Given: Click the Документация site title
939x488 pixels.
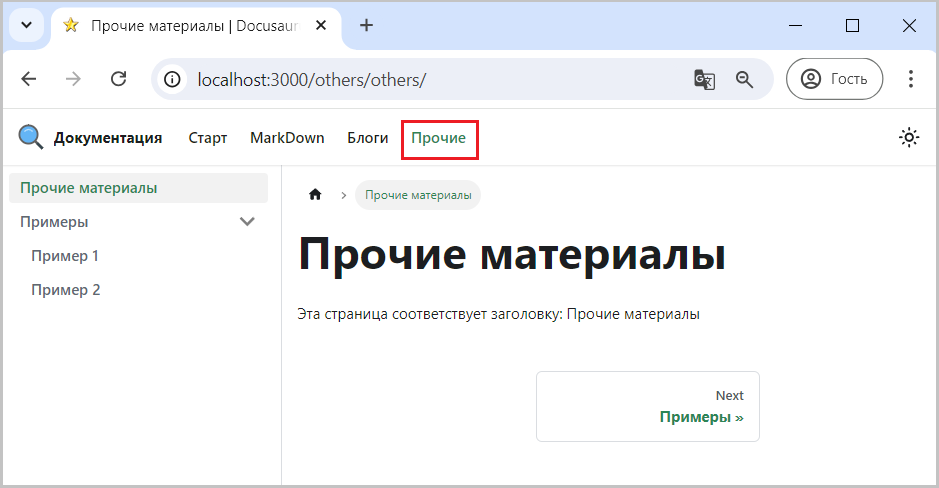Looking at the screenshot, I should pyautogui.click(x=108, y=138).
